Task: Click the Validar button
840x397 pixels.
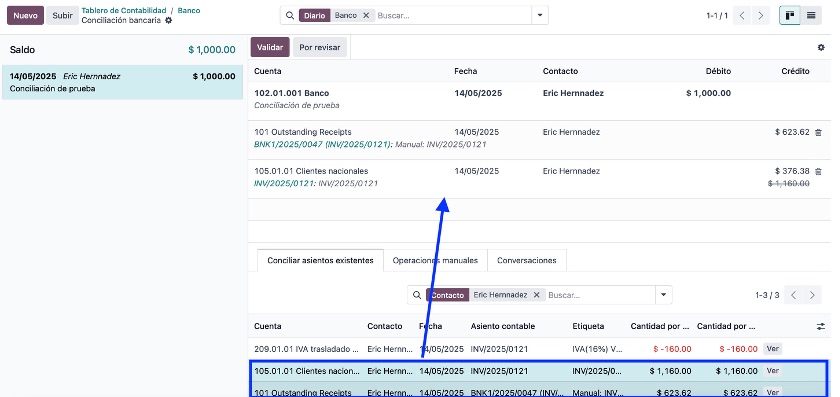Action: pos(270,47)
